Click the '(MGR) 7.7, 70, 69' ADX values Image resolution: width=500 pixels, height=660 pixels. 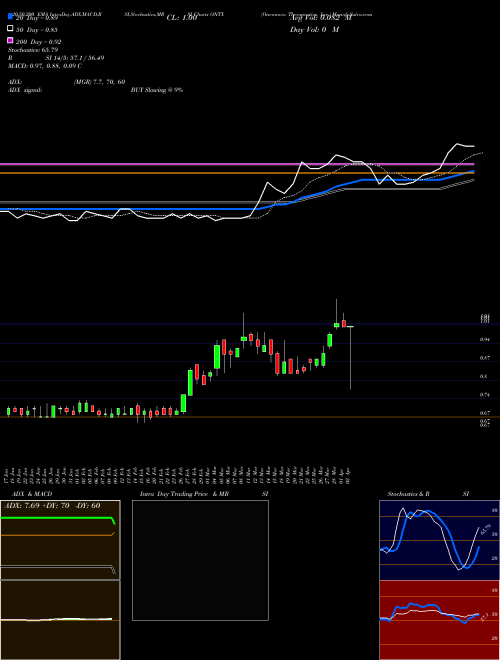pyautogui.click(x=99, y=82)
